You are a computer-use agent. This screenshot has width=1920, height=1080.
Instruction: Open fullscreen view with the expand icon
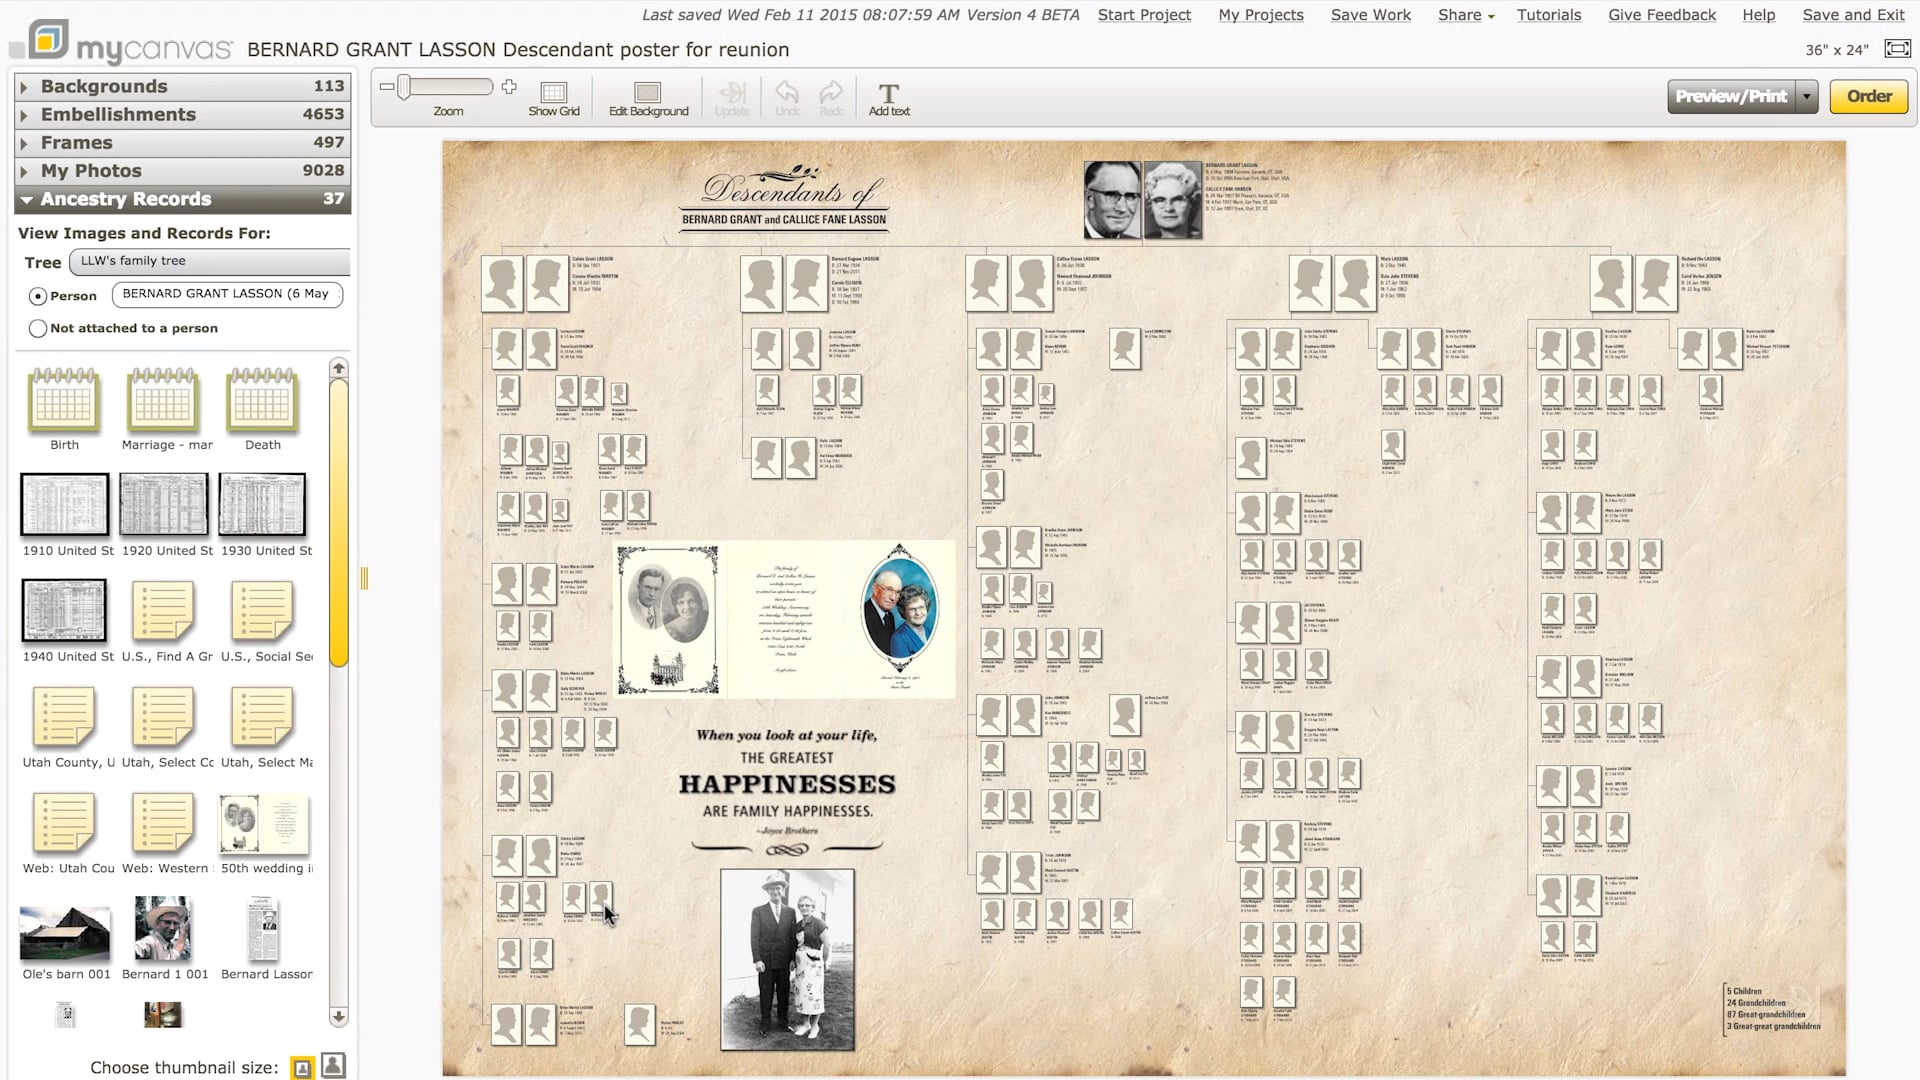pyautogui.click(x=1897, y=48)
